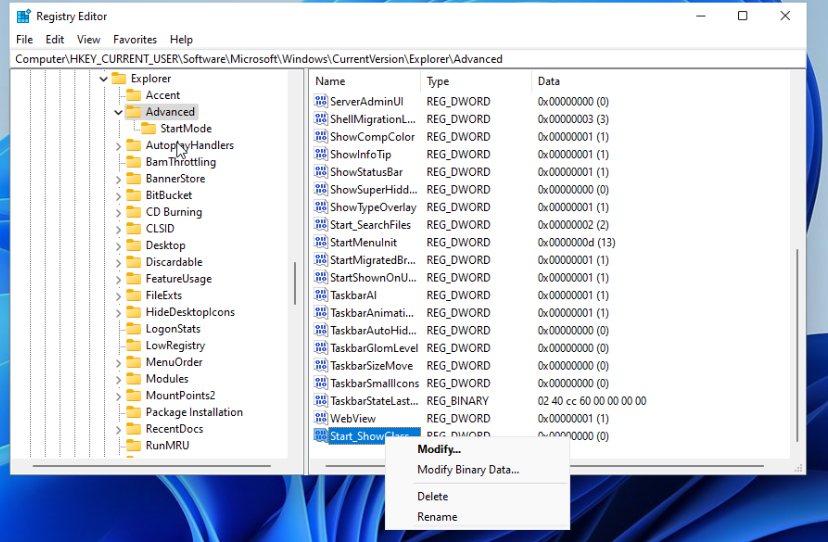
Task: Click the 0x0000000d (13) data cell
Action: pos(576,242)
